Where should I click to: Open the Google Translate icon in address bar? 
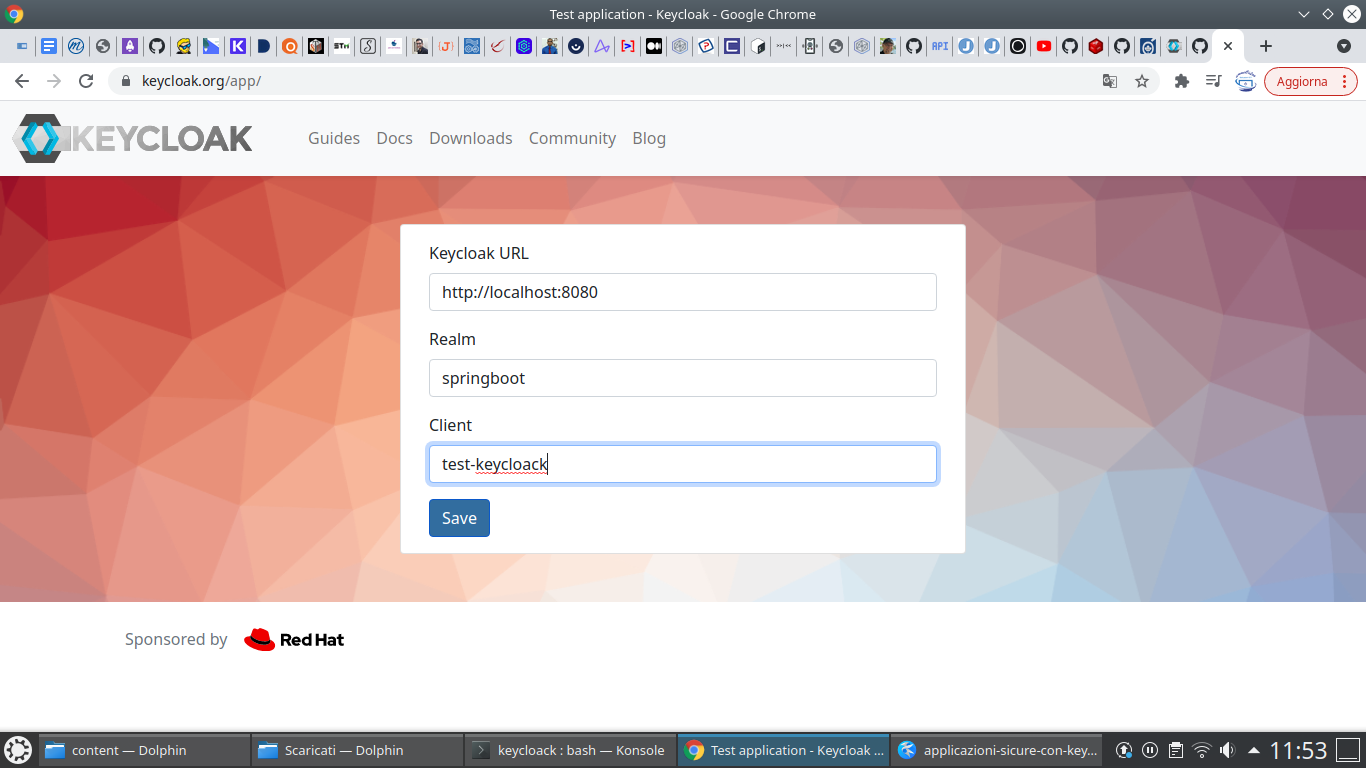coord(1110,81)
